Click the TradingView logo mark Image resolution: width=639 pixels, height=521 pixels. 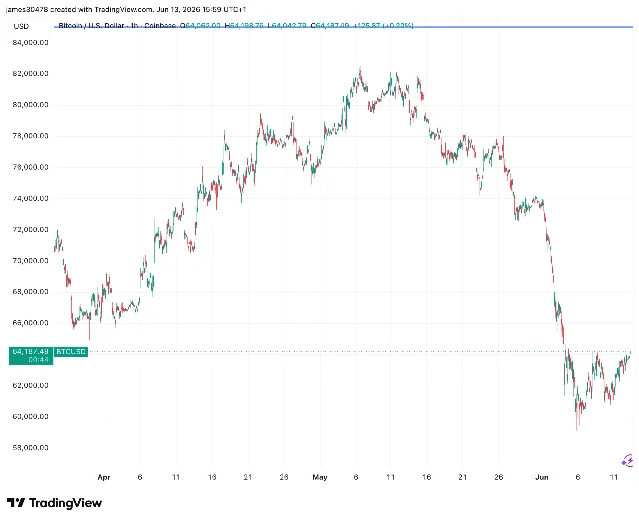[x=16, y=503]
